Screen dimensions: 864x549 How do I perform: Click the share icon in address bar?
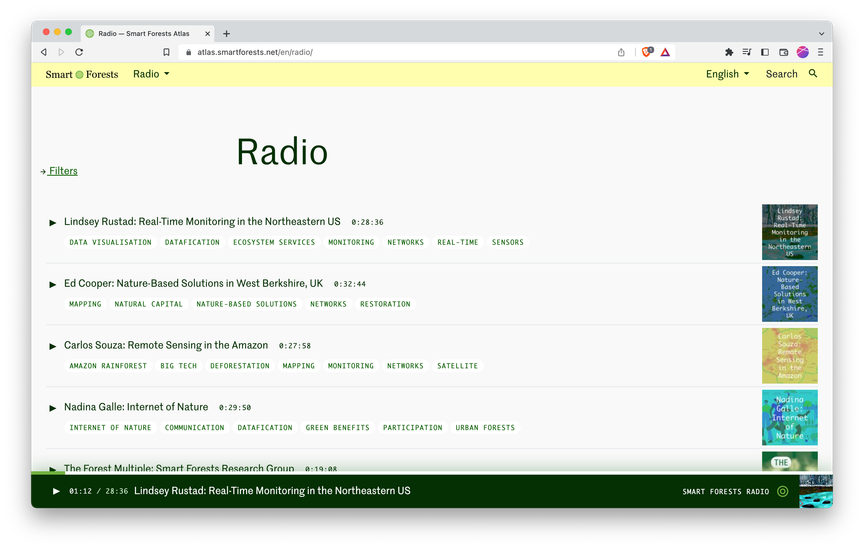(621, 52)
